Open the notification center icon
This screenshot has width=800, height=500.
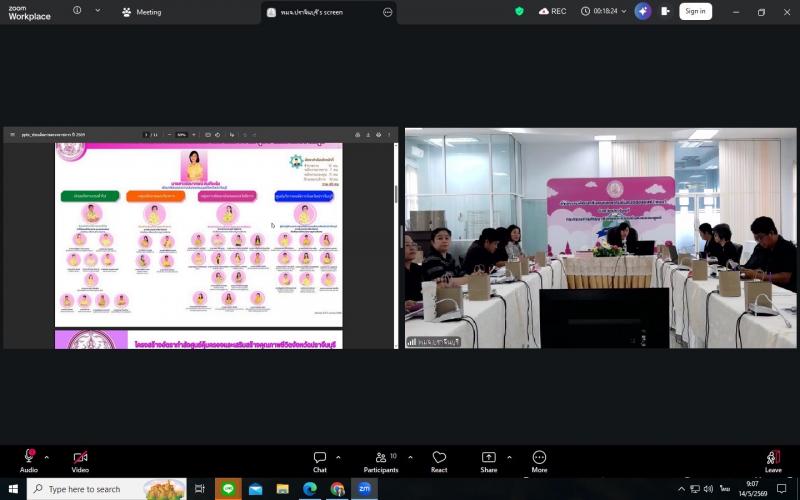781,489
